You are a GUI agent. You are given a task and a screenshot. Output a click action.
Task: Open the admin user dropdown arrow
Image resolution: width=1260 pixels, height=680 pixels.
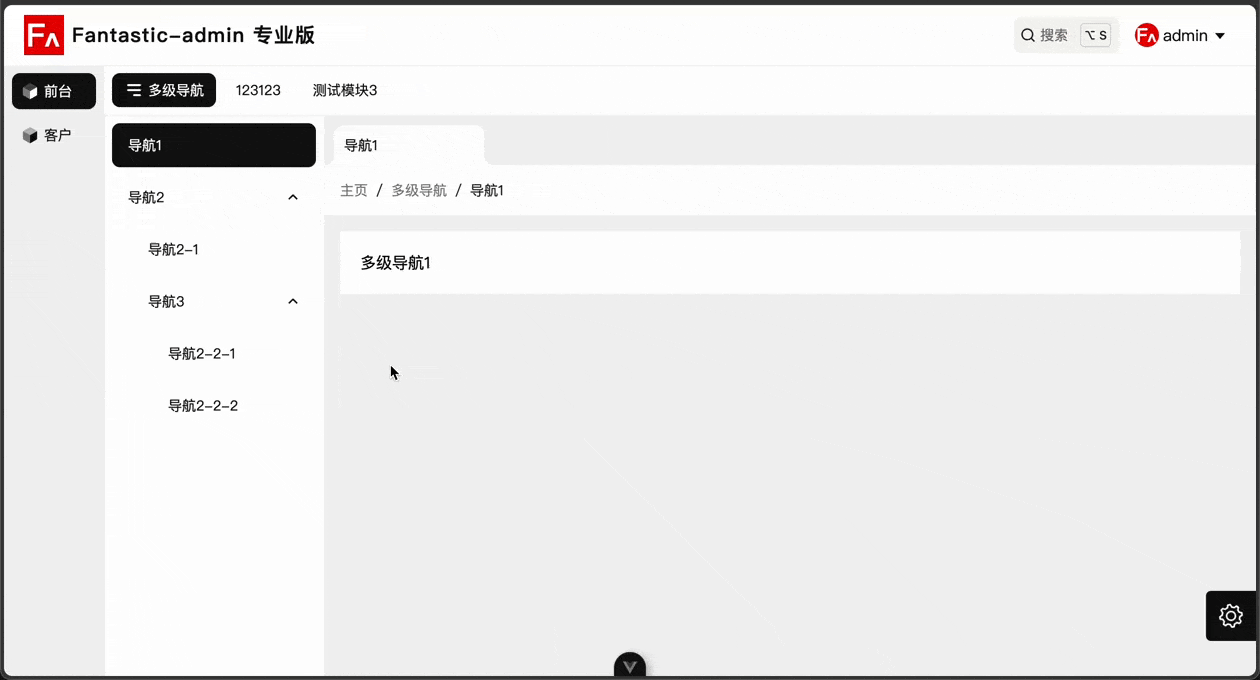tap(1220, 36)
